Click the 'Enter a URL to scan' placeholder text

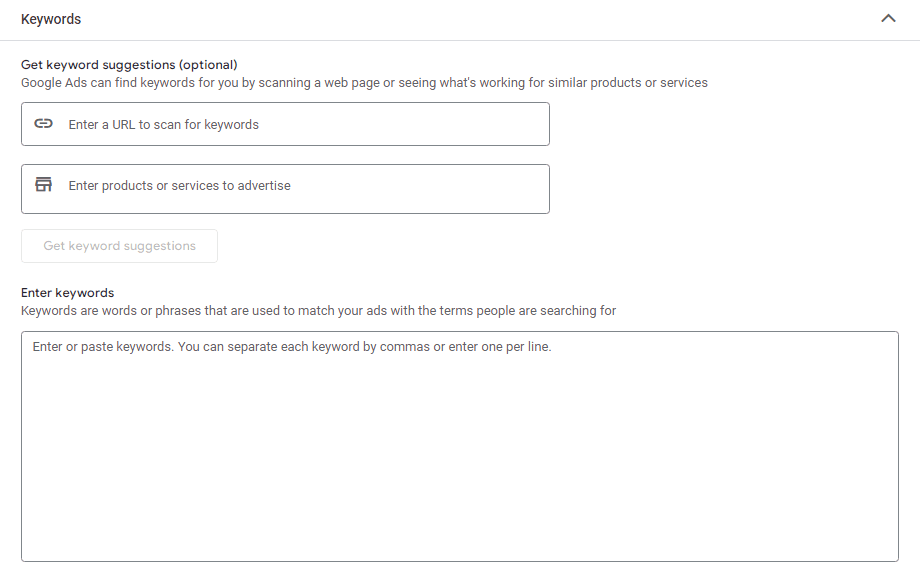point(164,124)
